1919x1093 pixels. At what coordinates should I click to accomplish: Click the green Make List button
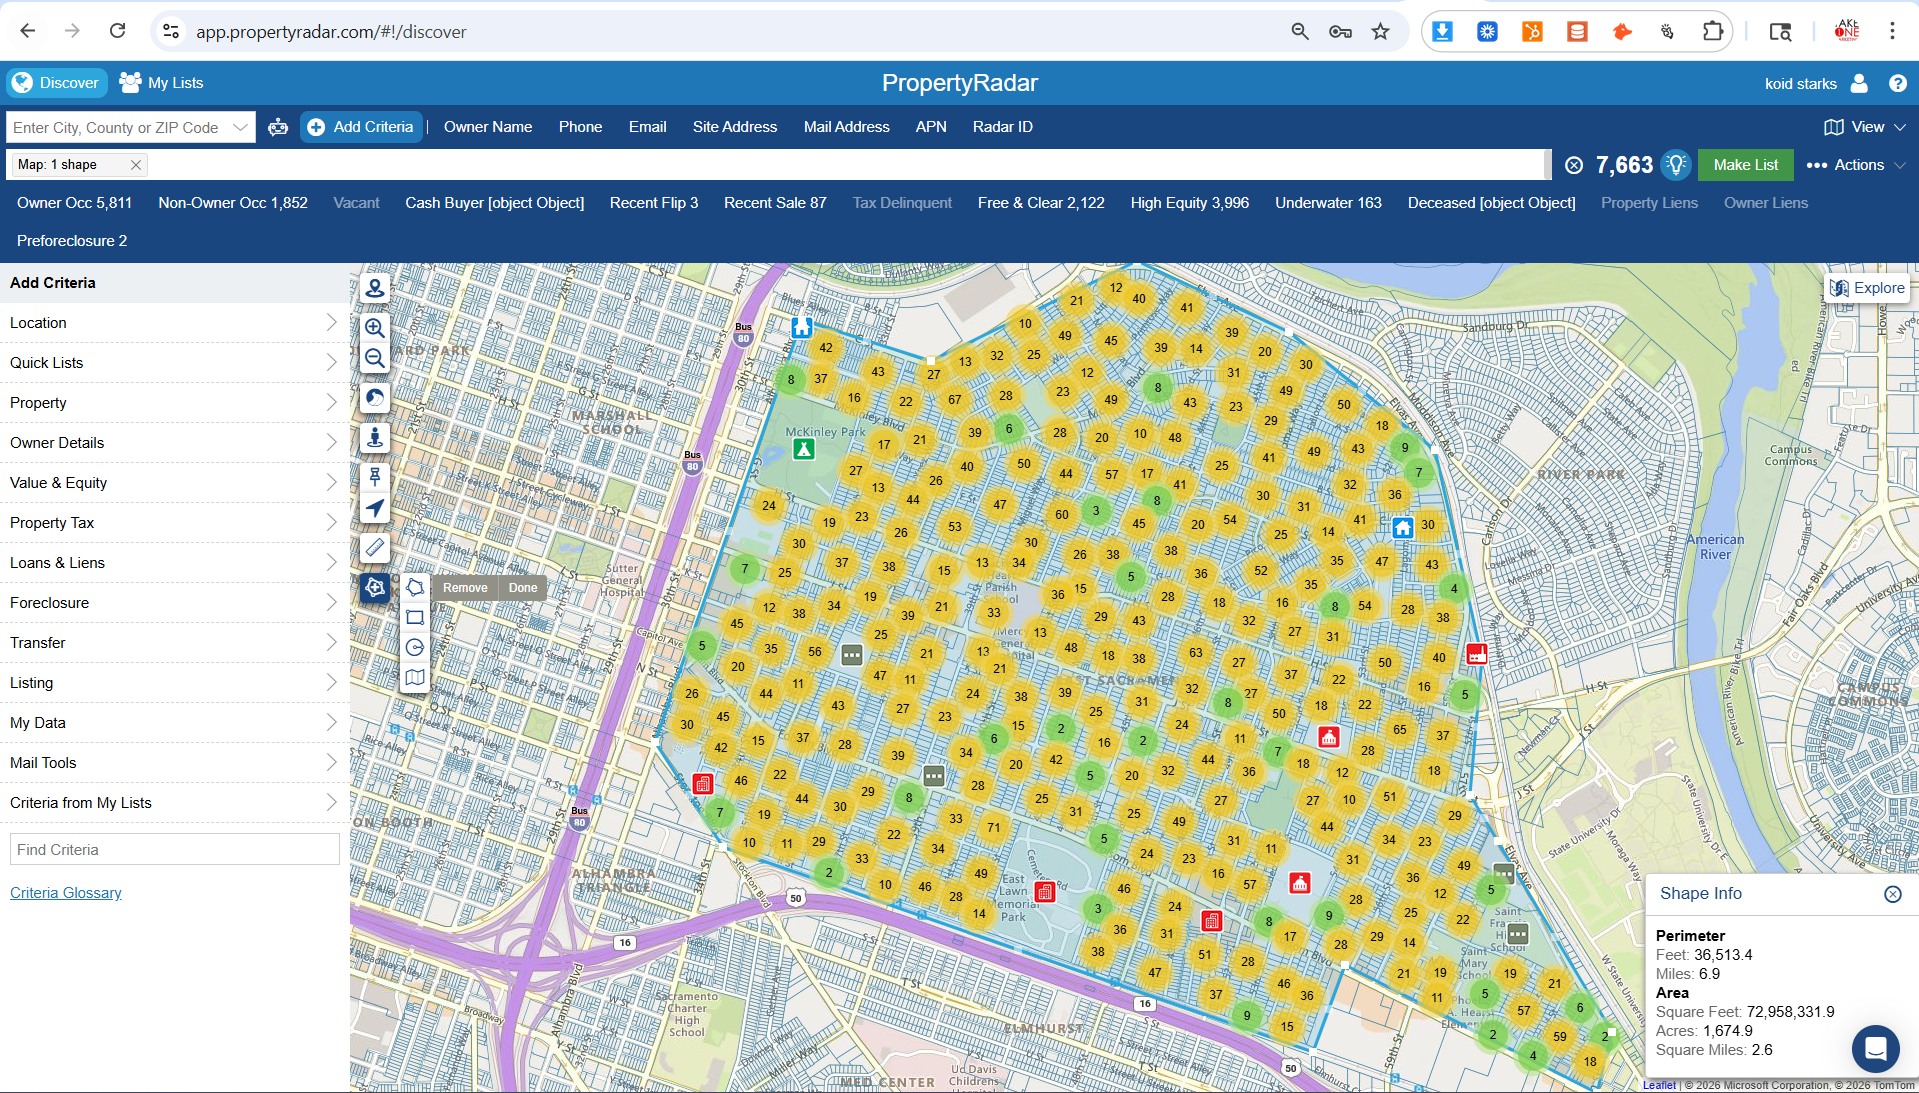1746,165
